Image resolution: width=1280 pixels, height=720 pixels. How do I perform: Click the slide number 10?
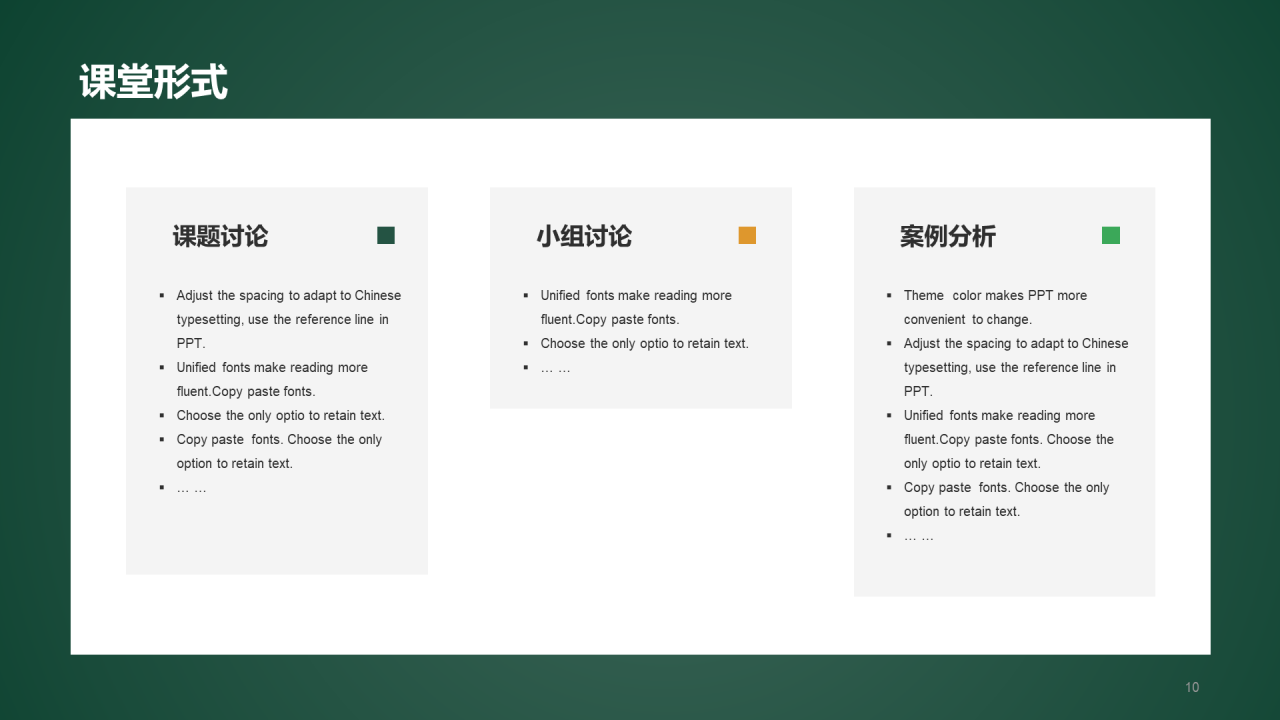tap(1192, 687)
